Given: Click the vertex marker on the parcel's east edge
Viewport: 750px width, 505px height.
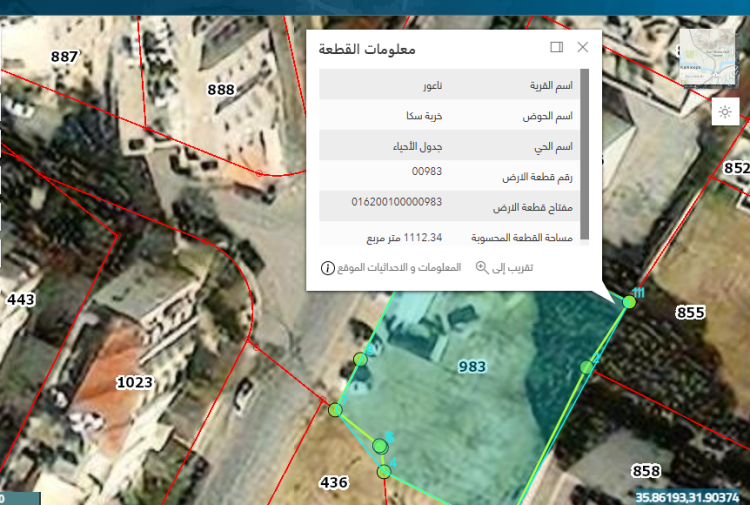Looking at the screenshot, I should coord(587,369).
